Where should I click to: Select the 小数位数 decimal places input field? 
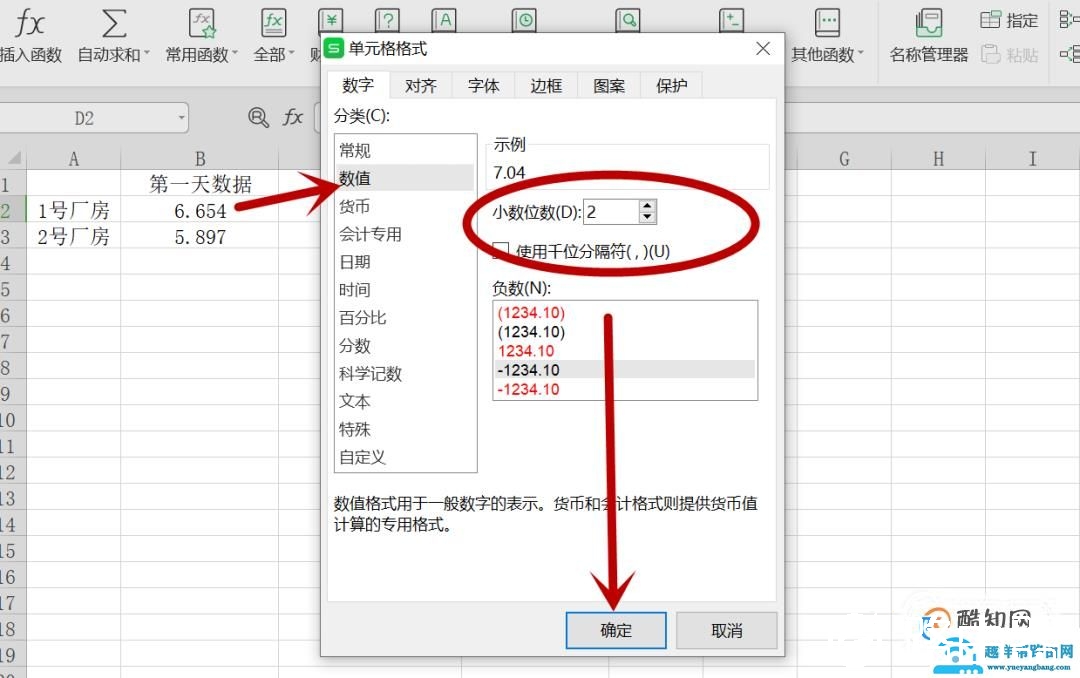click(611, 212)
